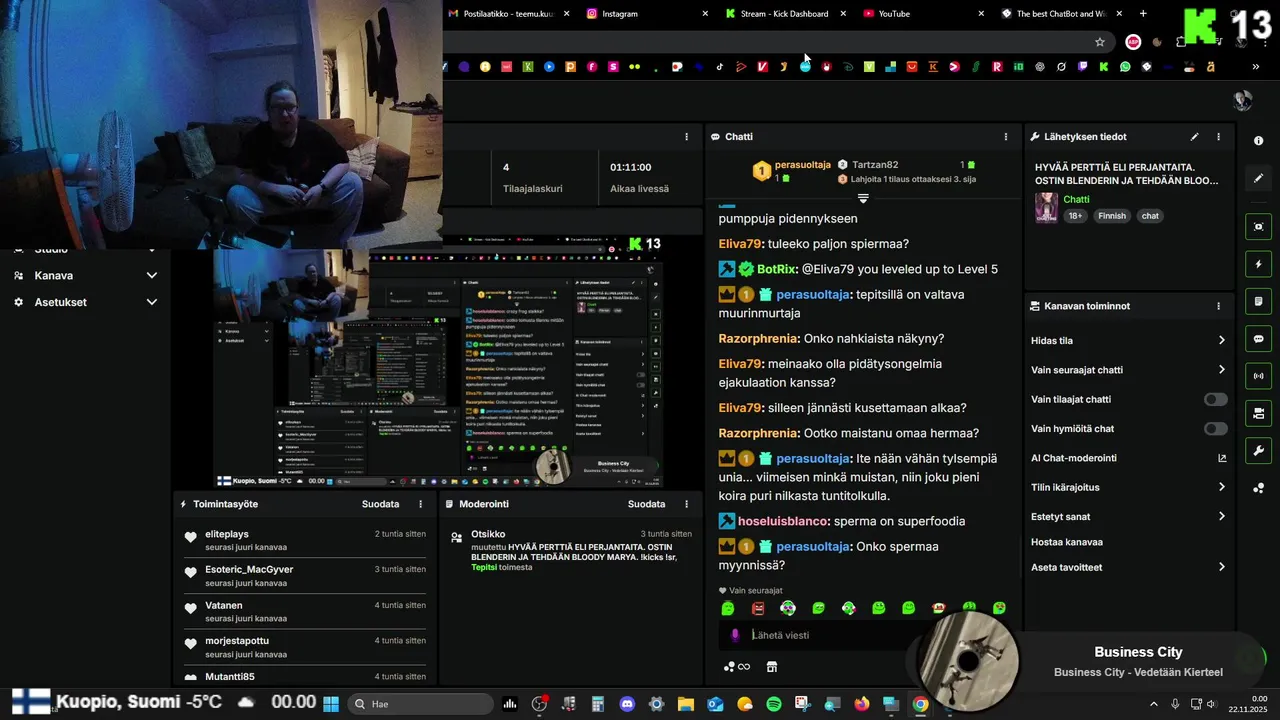Open the AI Chat-moderointi stats icon
The image size is (1280, 720).
[1221, 458]
